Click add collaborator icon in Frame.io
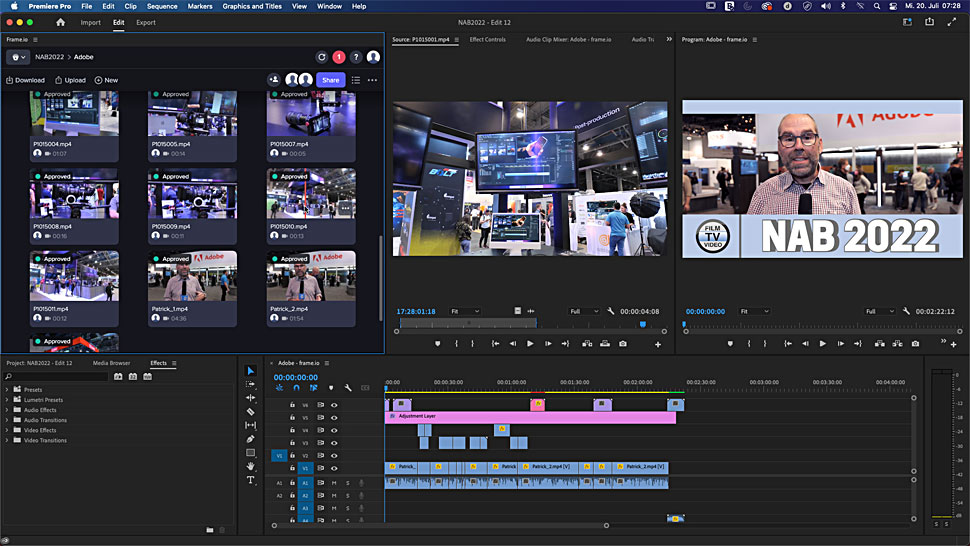 [274, 80]
